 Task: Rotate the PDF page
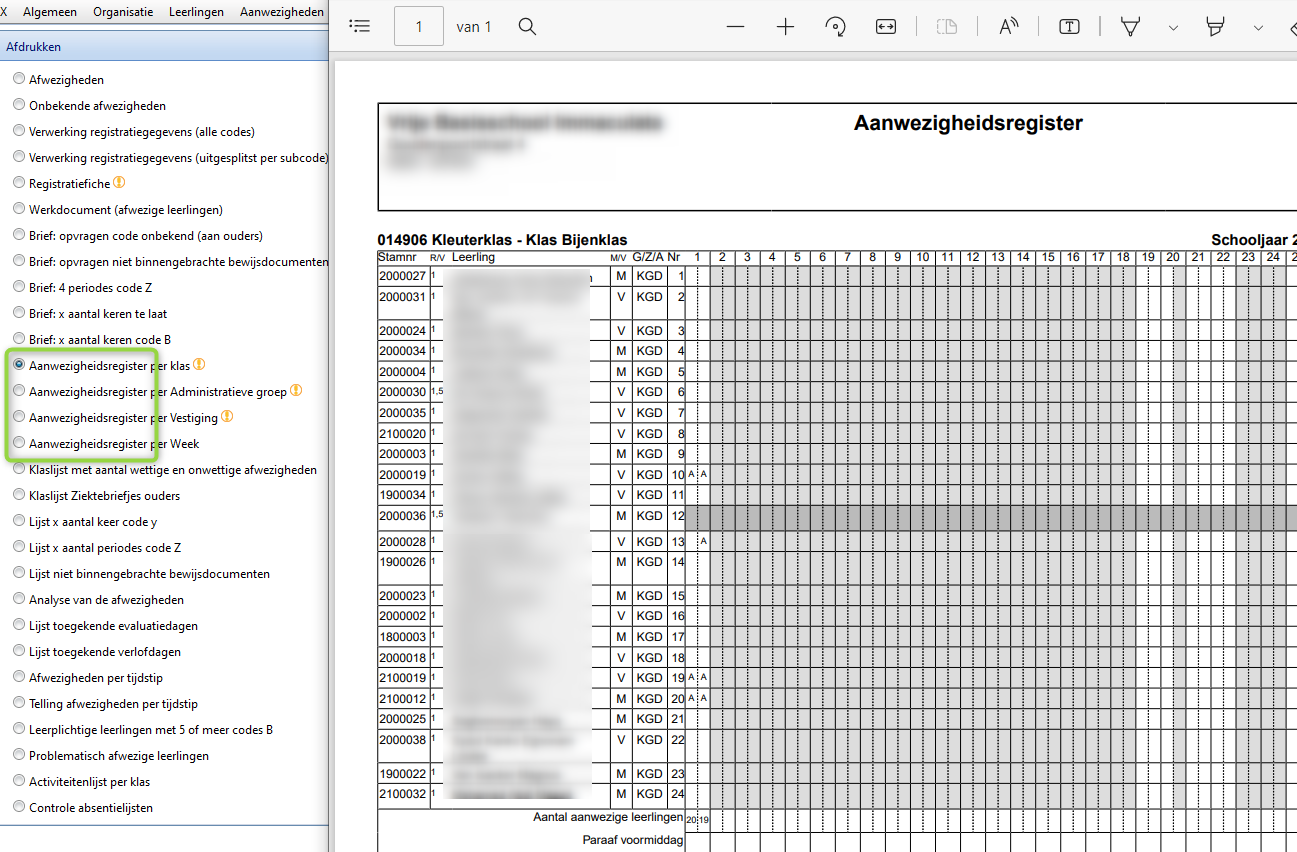coord(836,27)
